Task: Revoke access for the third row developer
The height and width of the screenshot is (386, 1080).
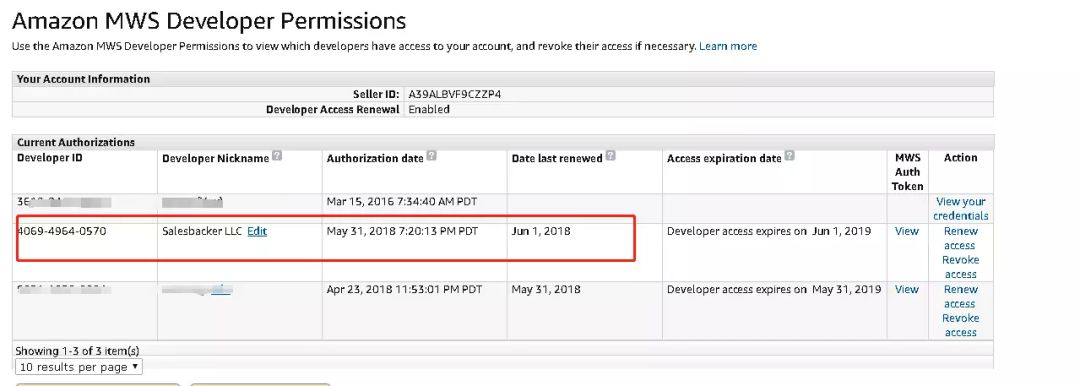Action: [961, 325]
